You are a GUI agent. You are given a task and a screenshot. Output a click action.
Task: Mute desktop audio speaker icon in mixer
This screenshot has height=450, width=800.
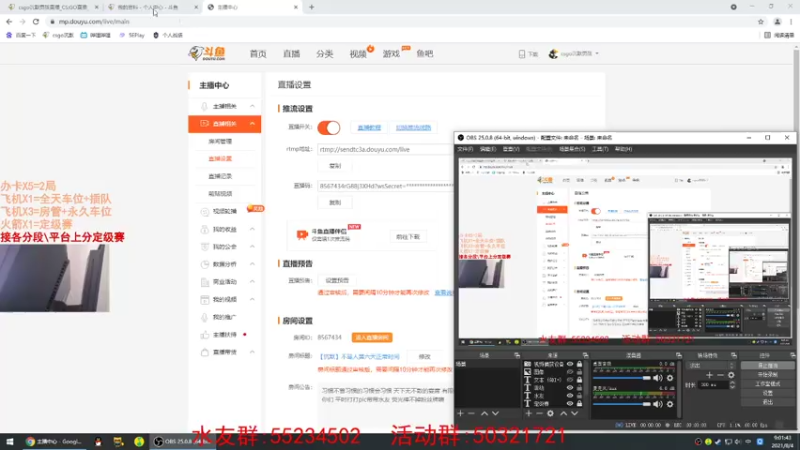pyautogui.click(x=658, y=378)
